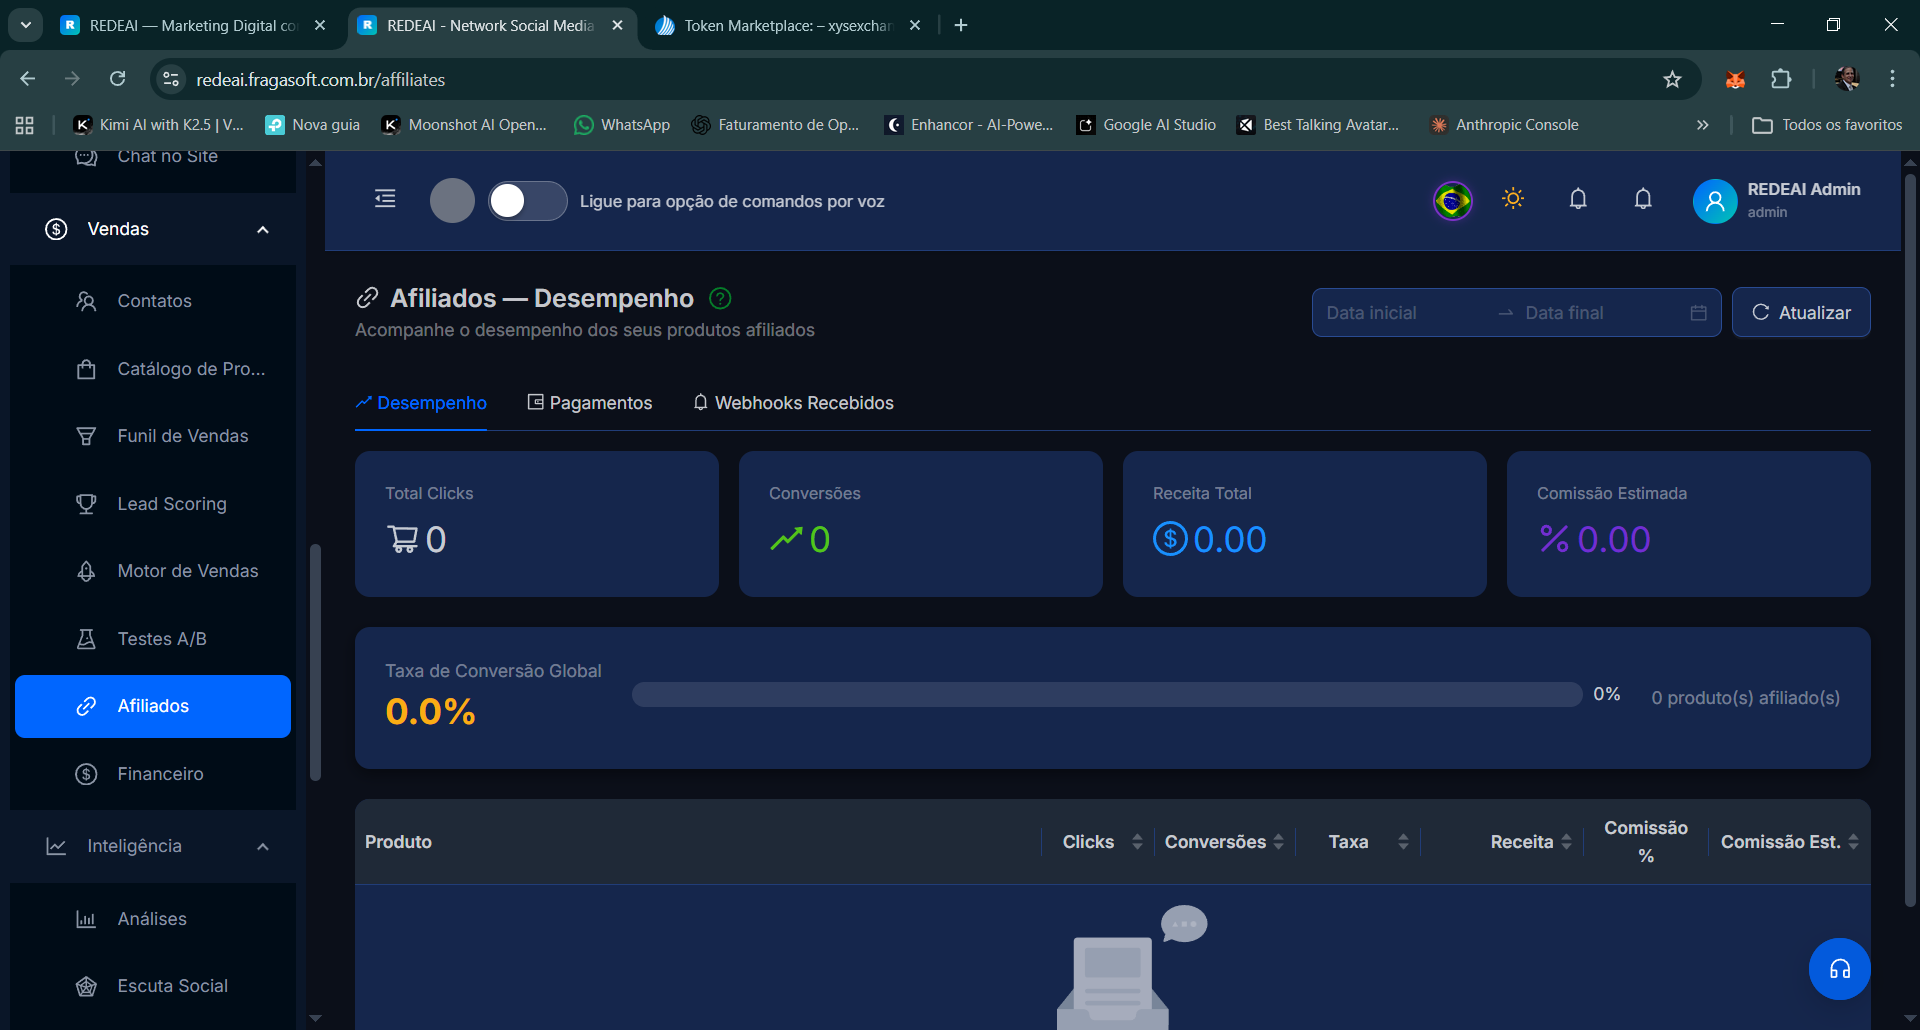
Task: Toggle the voice commands switch
Action: tap(527, 201)
